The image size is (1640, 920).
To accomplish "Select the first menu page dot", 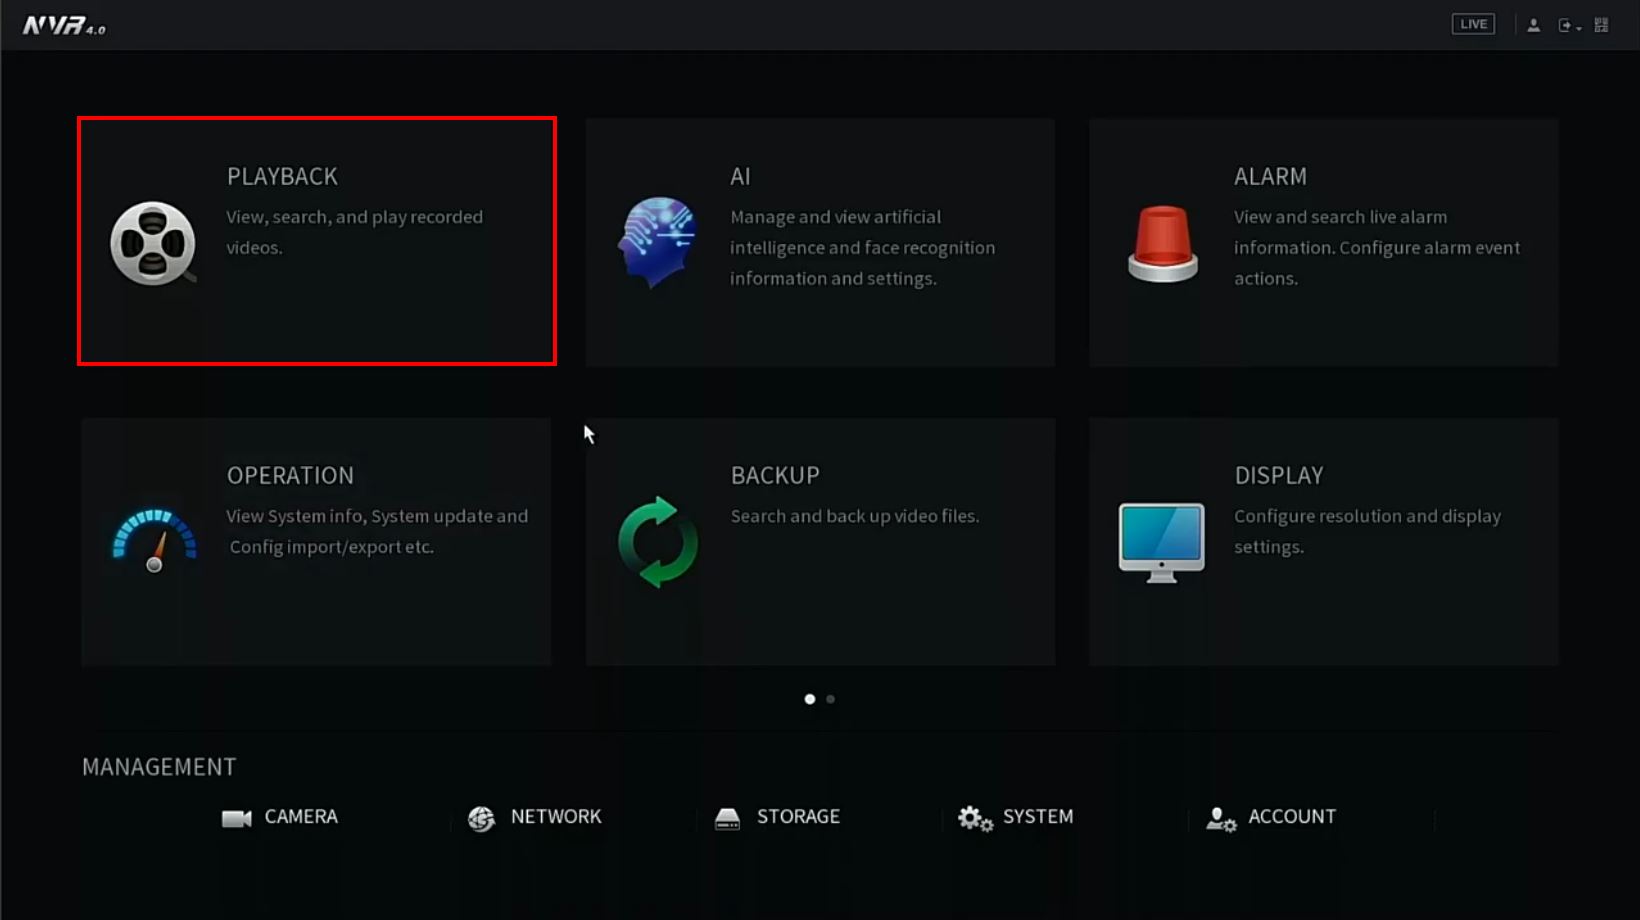I will pyautogui.click(x=810, y=699).
